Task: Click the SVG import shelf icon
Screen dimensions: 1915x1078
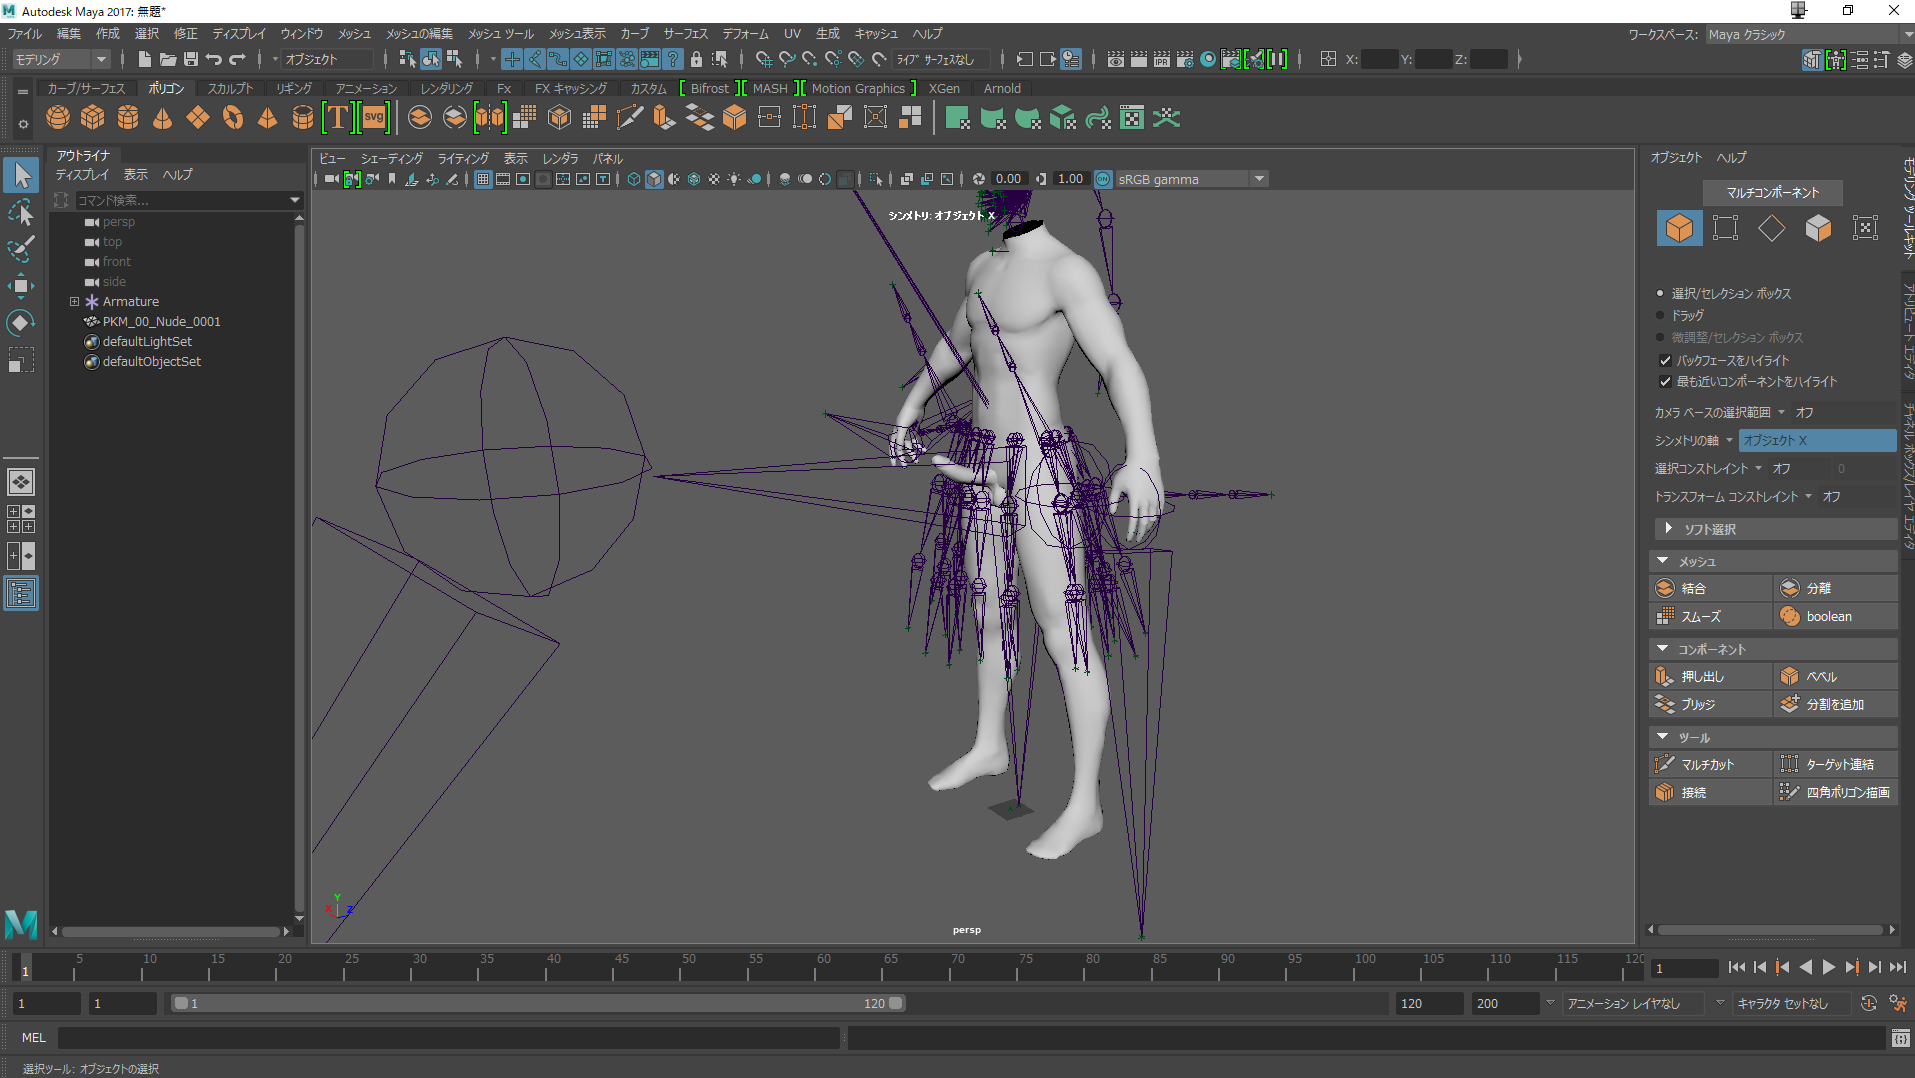Action: (x=374, y=118)
